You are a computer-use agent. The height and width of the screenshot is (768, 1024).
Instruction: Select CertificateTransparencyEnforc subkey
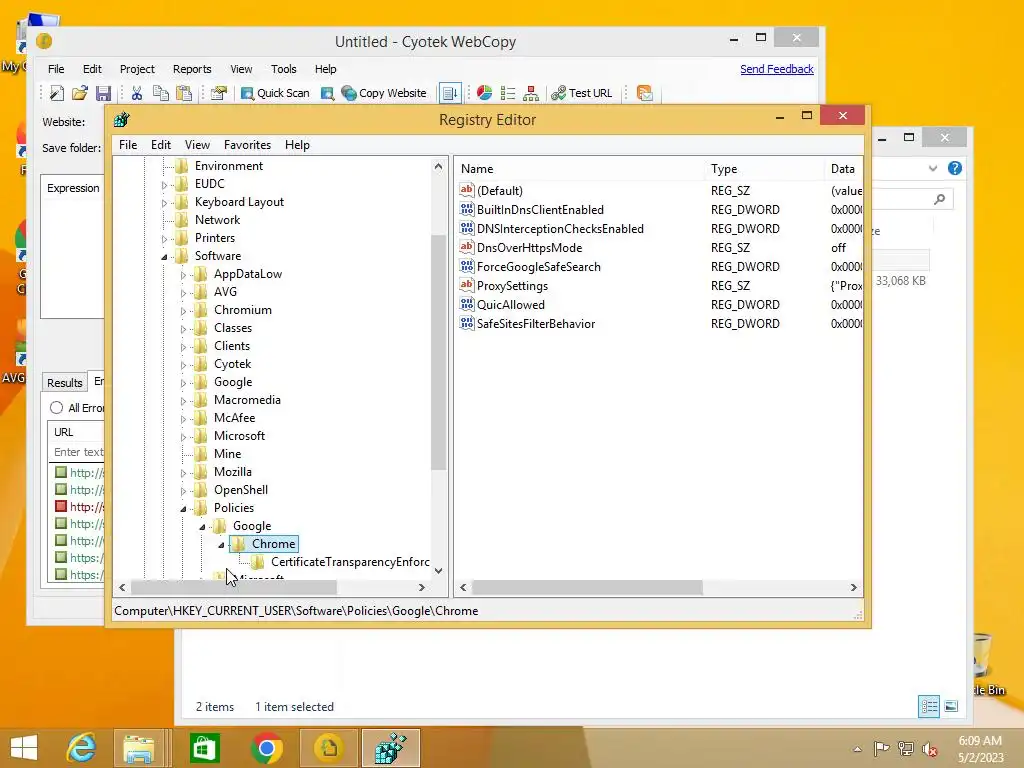click(x=350, y=562)
